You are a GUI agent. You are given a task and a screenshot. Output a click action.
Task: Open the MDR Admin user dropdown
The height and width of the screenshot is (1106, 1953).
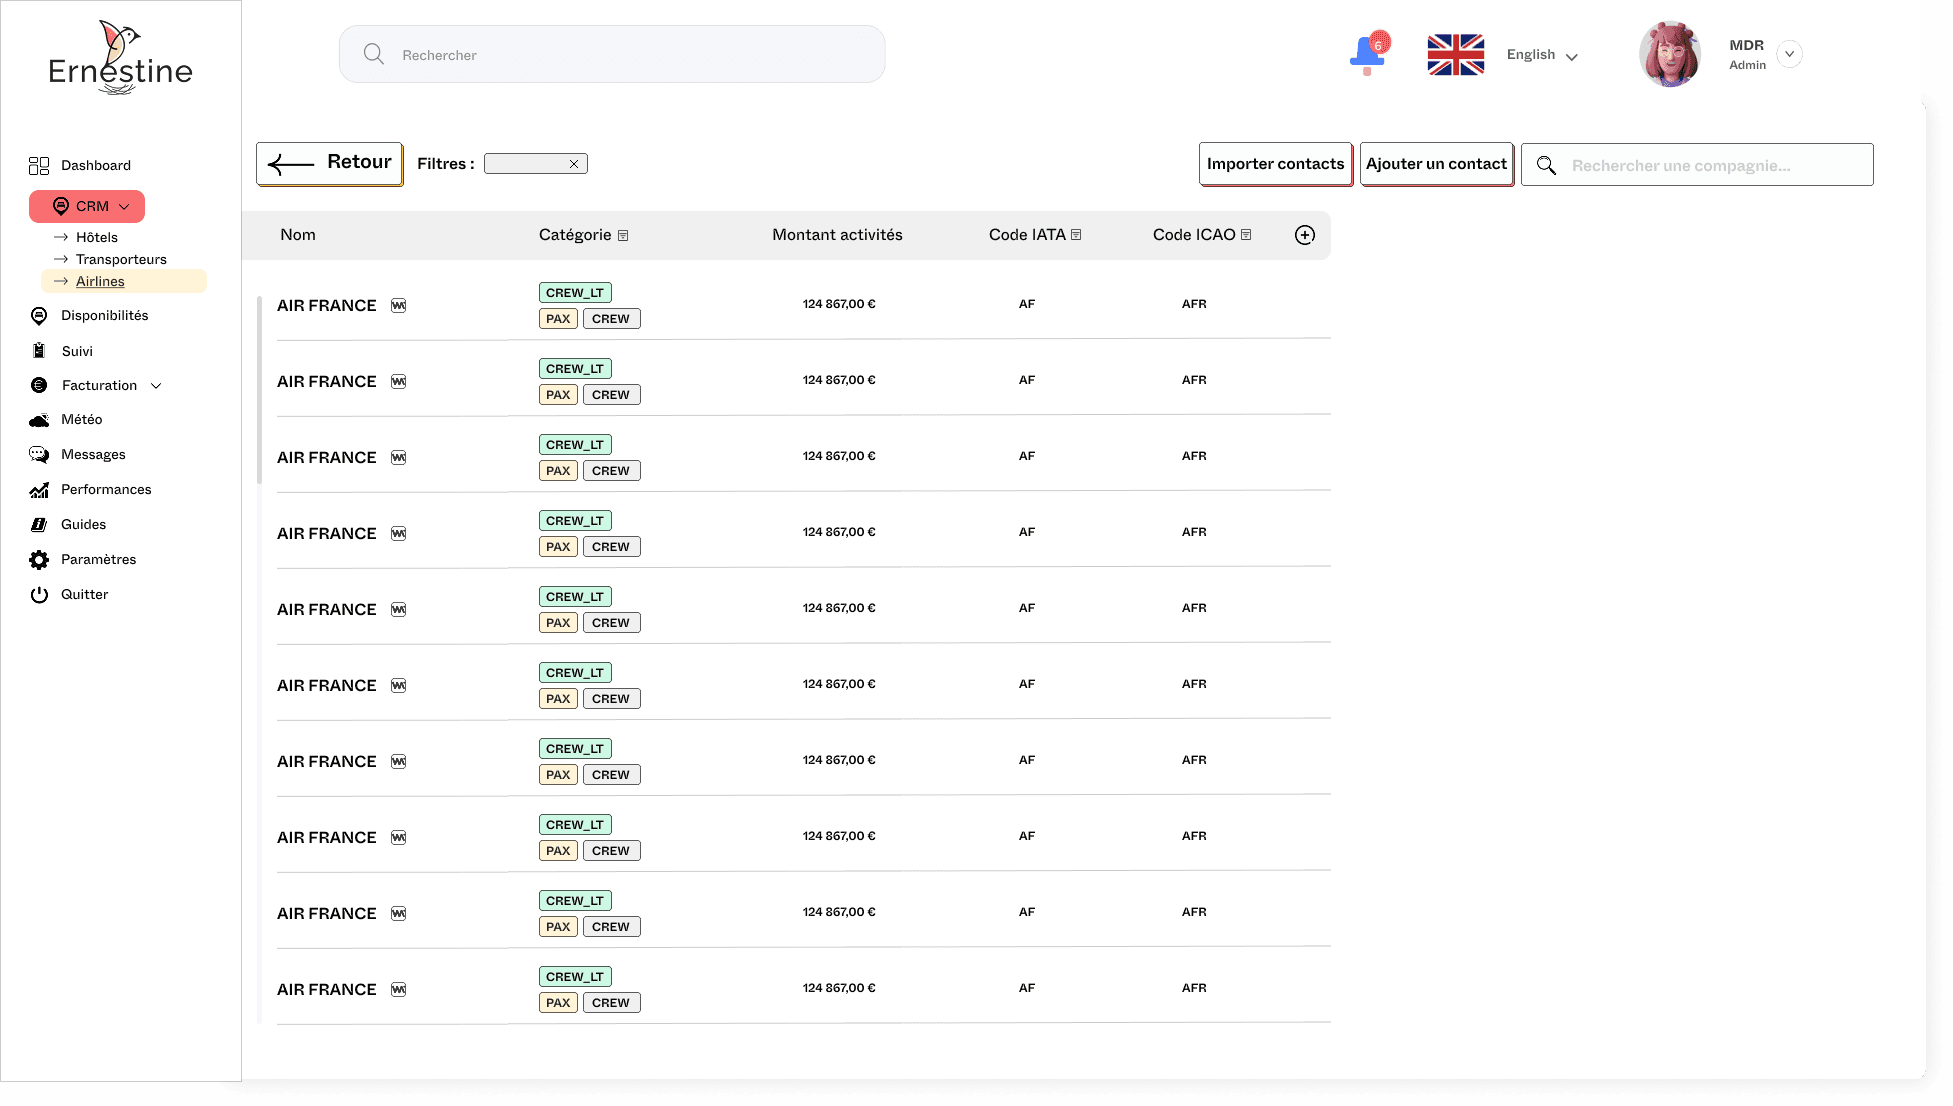pos(1789,54)
